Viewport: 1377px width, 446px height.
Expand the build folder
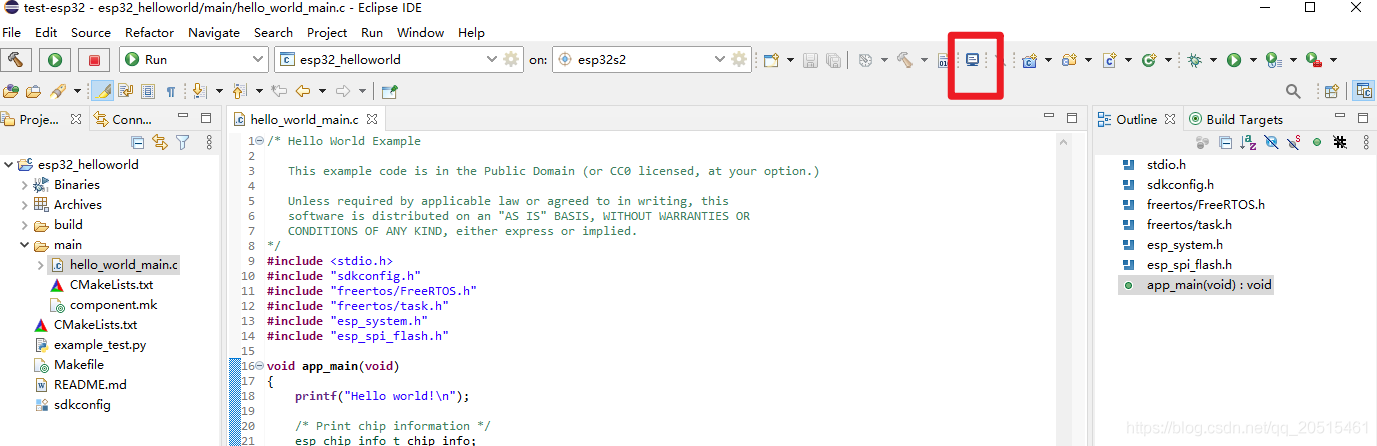tap(24, 224)
